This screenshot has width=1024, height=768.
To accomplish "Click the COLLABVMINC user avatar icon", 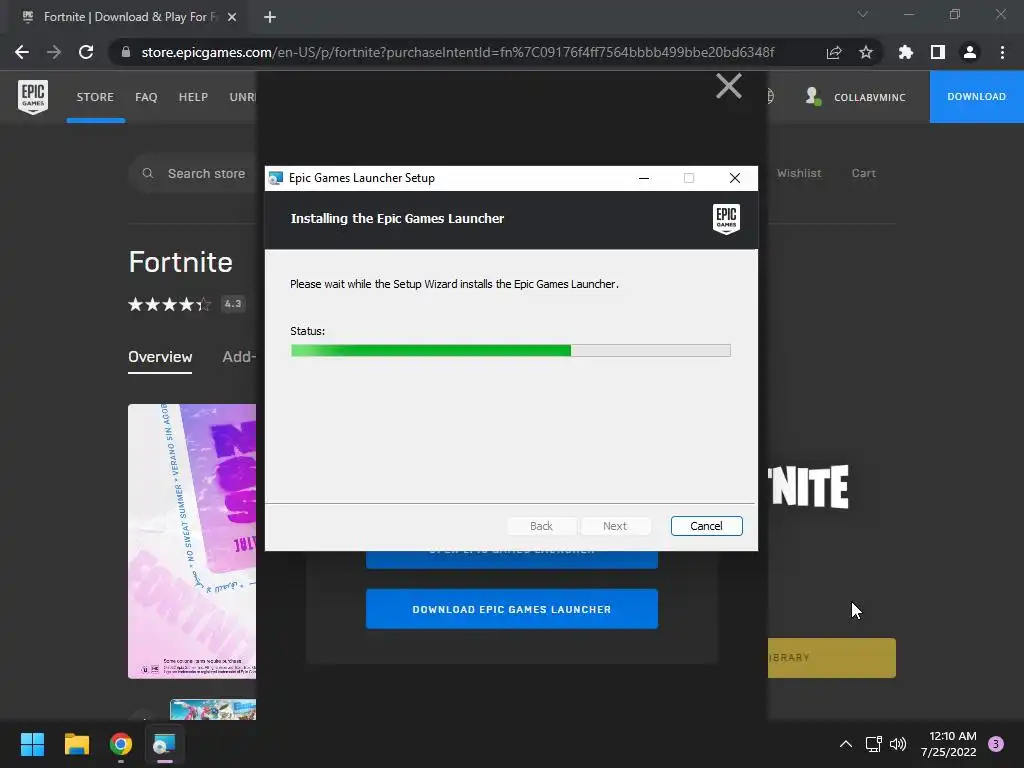I will click(x=812, y=97).
